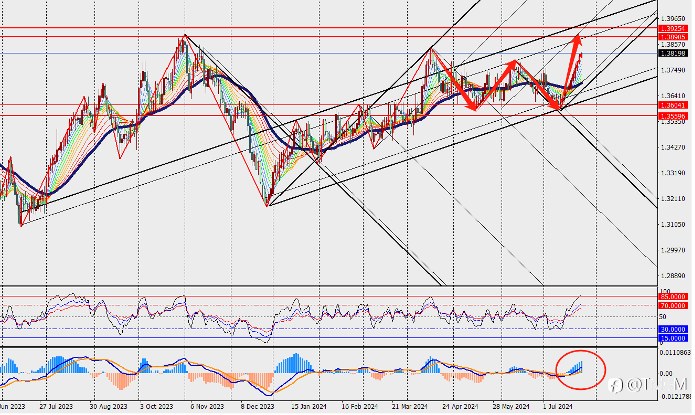This screenshot has height=415, width=695.
Task: Click the 1.39650 price axis value
Action: click(x=673, y=19)
